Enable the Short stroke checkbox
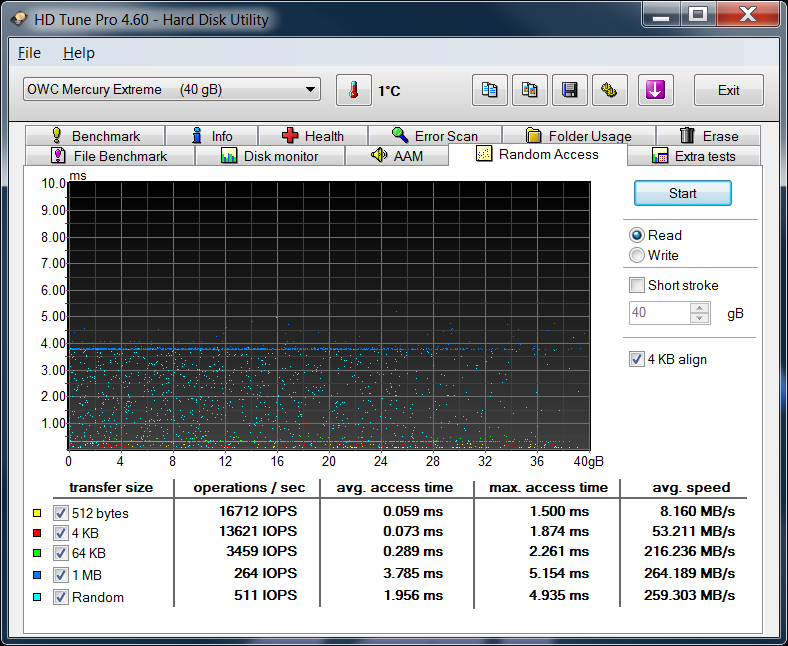This screenshot has width=788, height=646. point(637,285)
